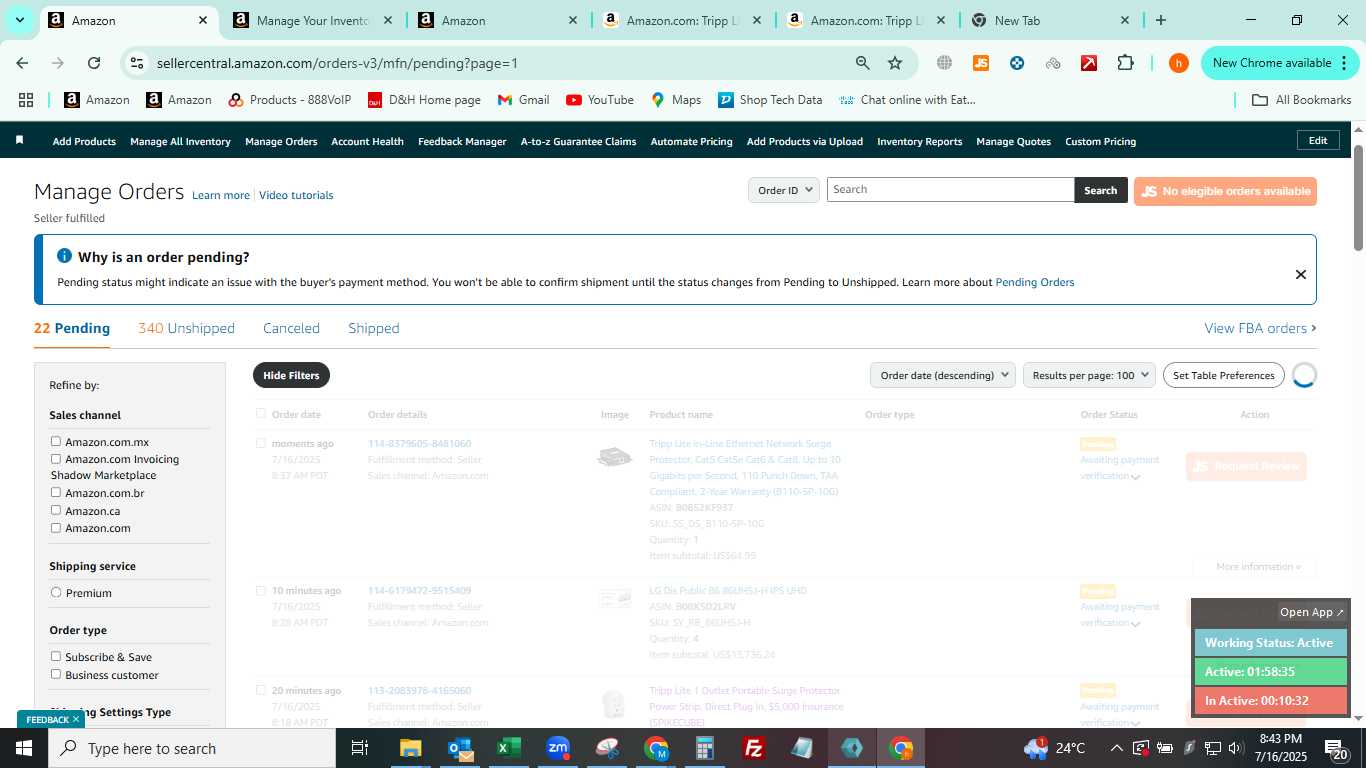The height and width of the screenshot is (768, 1366).
Task: Launch Outlook from taskbar
Action: pyautogui.click(x=460, y=748)
